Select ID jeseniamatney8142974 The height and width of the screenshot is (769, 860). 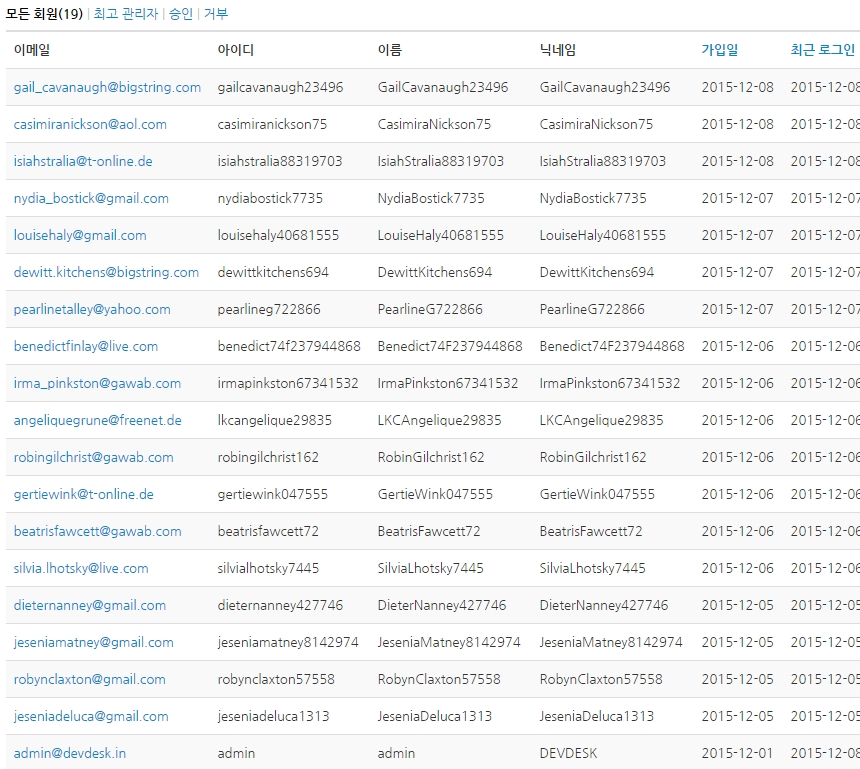point(288,643)
